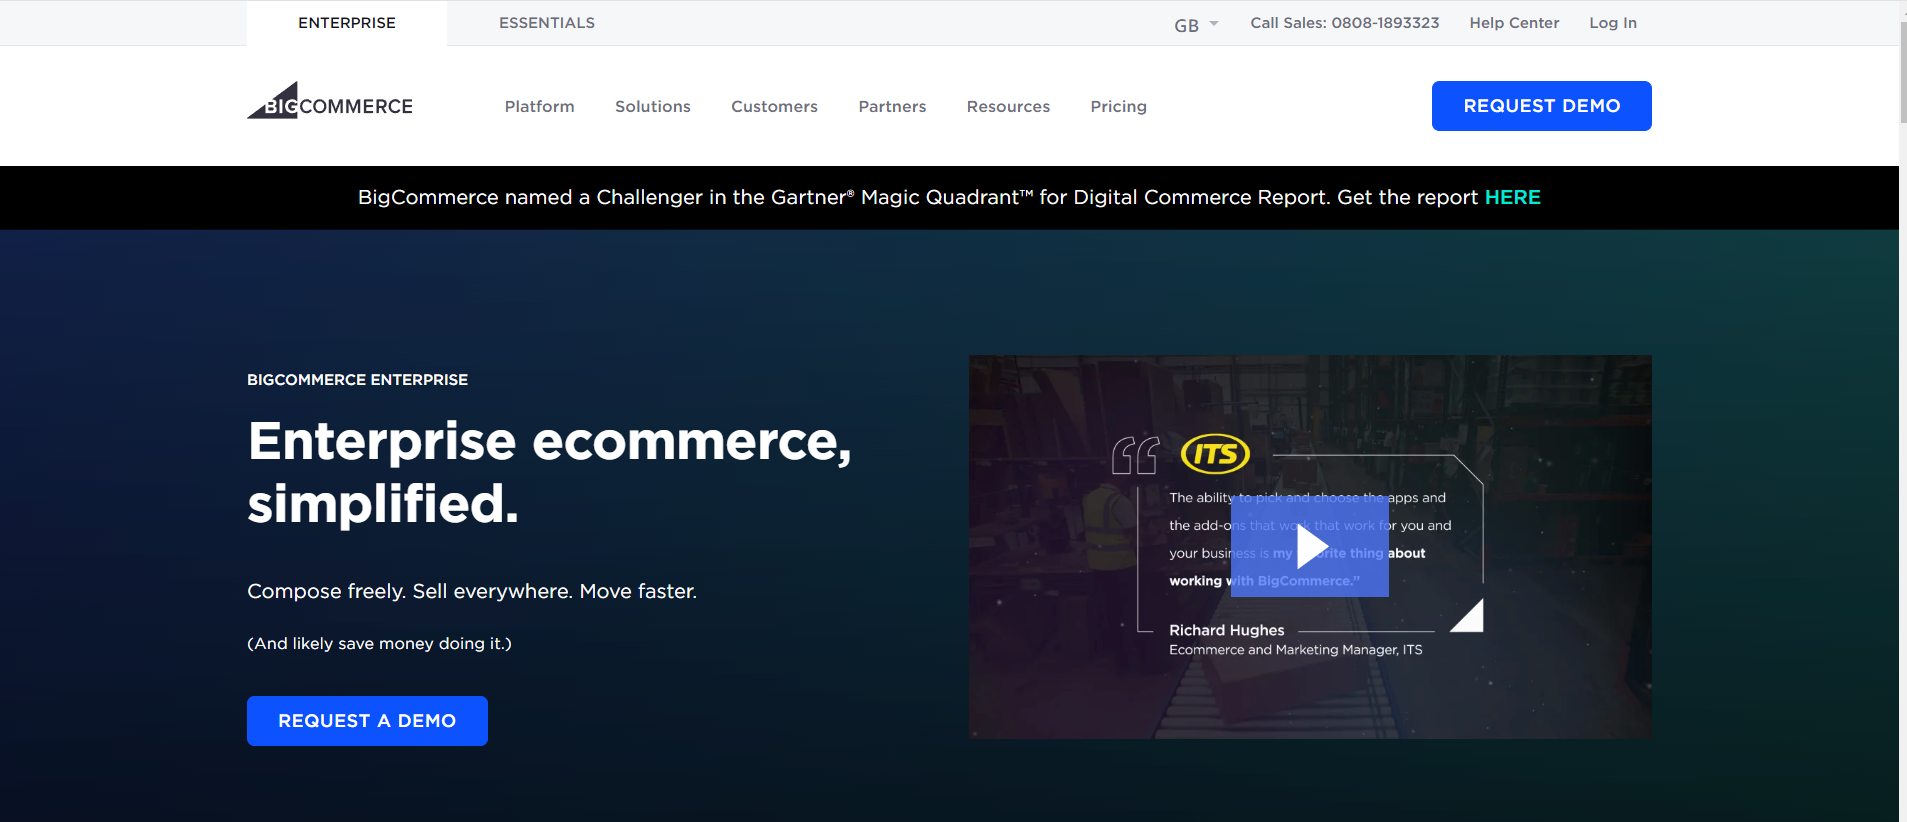This screenshot has height=822, width=1907.
Task: Open the Platform menu
Action: pos(540,106)
